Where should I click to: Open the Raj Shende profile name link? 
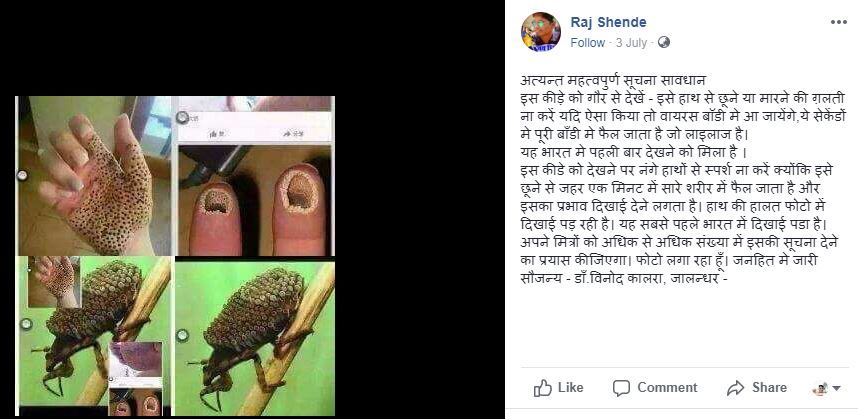(608, 22)
